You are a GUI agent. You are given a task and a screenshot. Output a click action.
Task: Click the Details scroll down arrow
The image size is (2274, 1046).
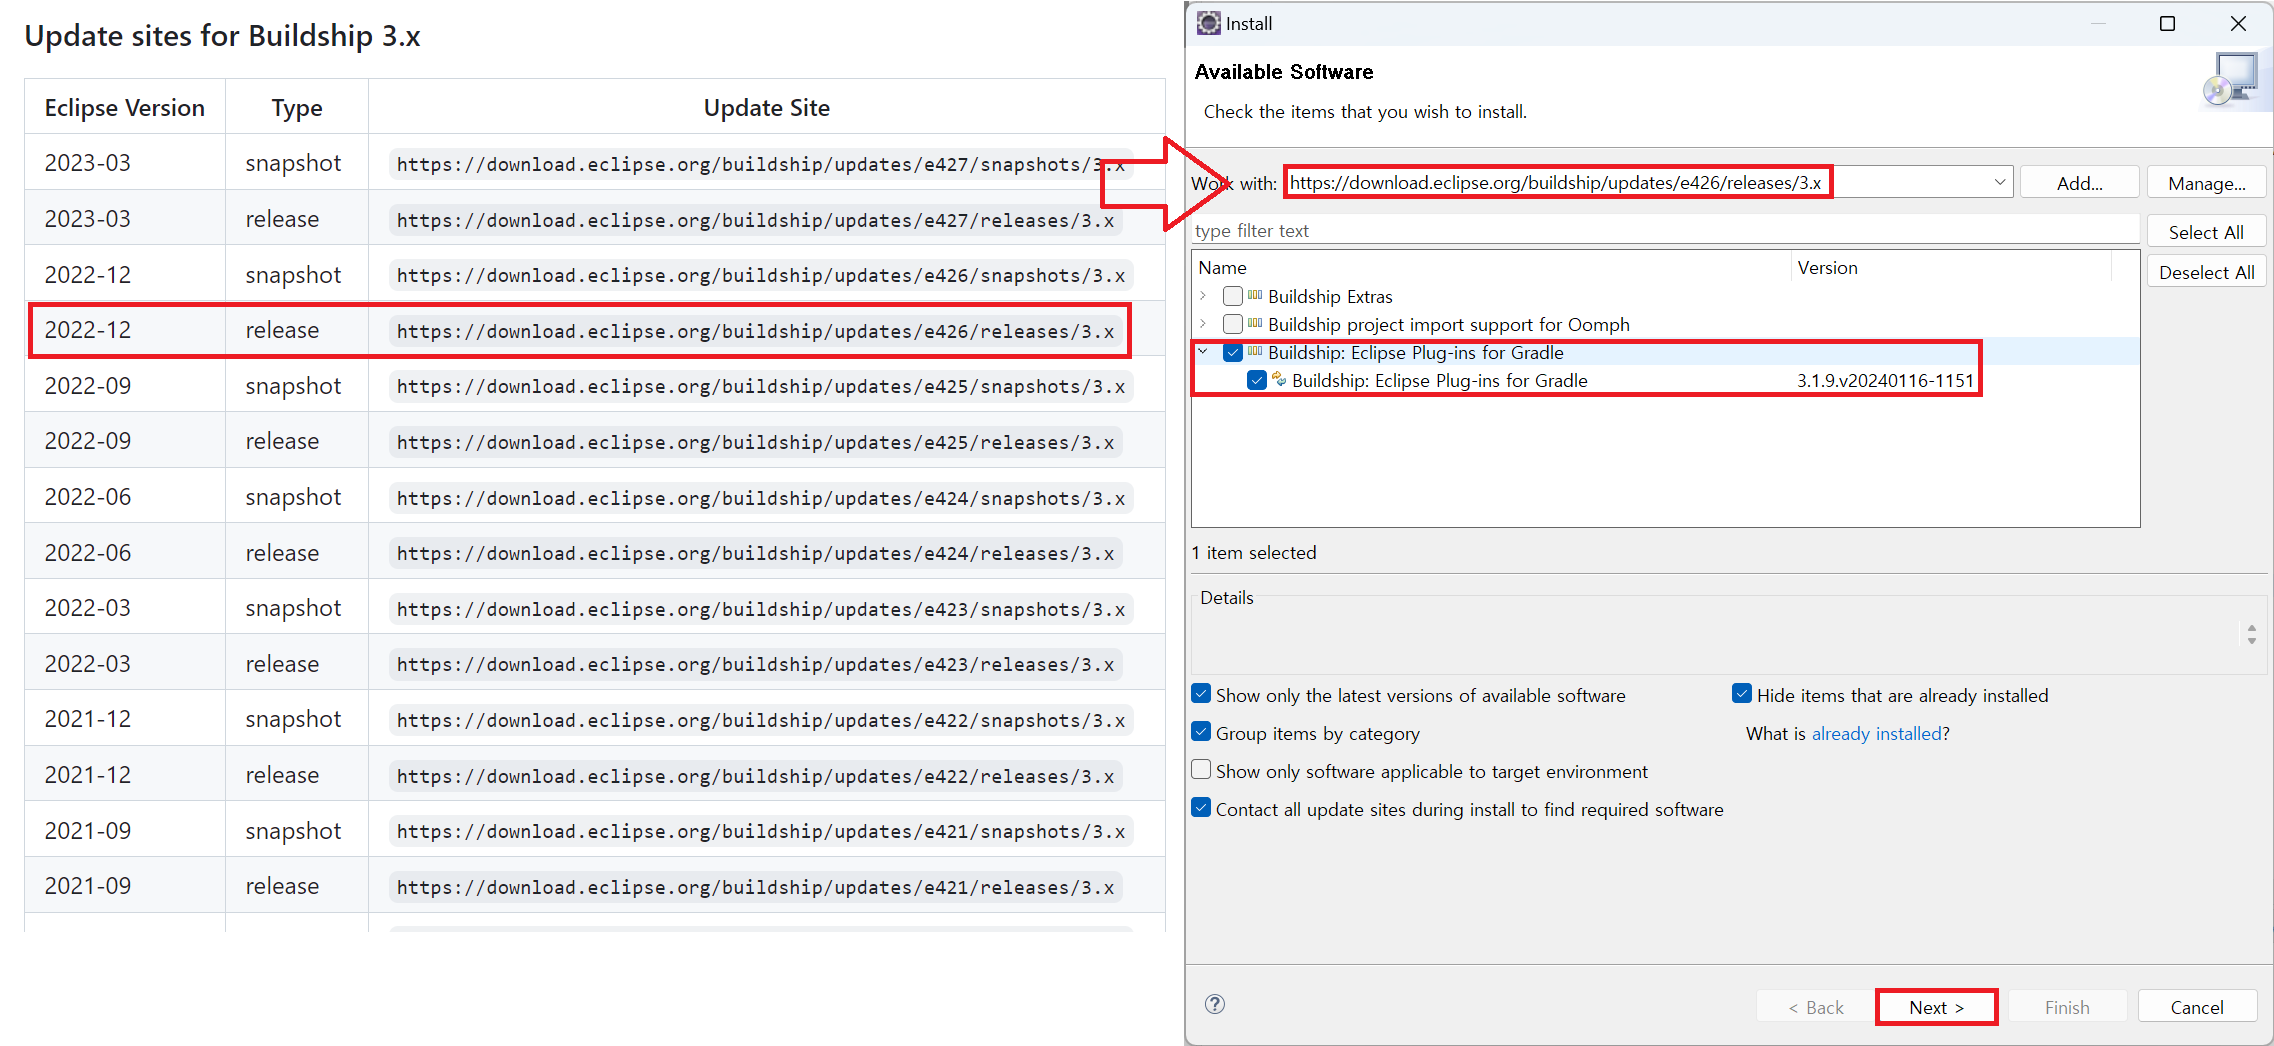click(2251, 640)
